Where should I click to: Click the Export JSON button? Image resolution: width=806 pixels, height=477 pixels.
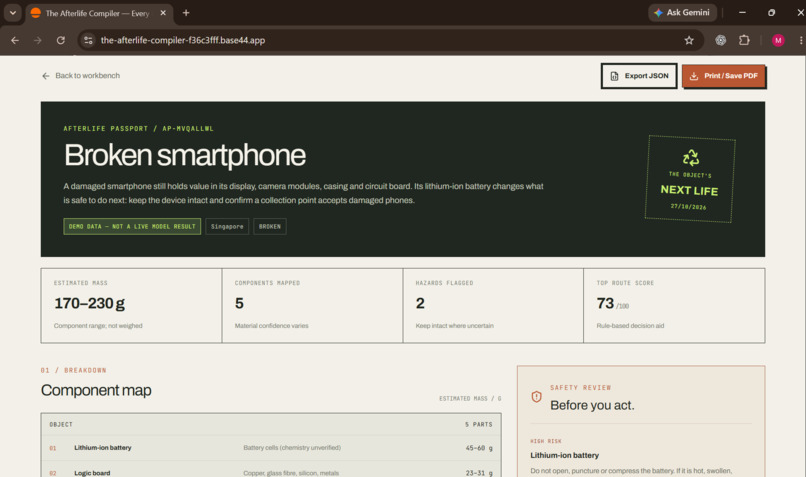click(639, 76)
